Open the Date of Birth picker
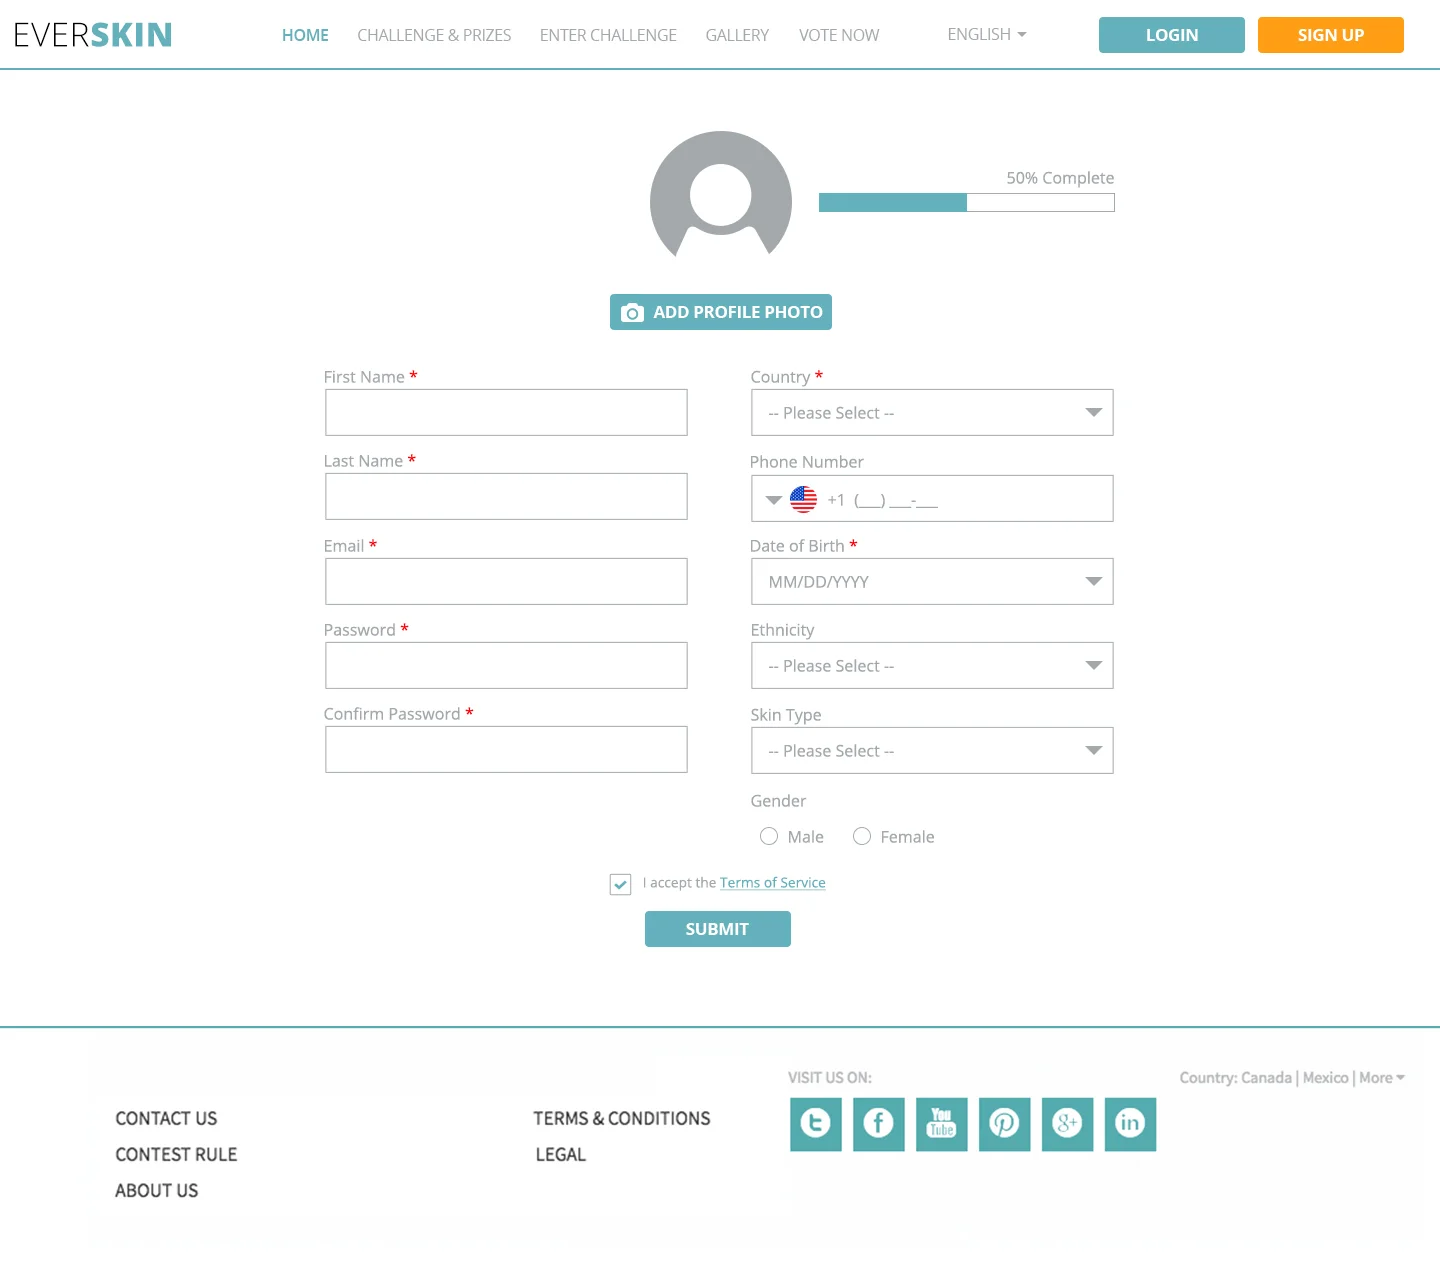 click(932, 582)
